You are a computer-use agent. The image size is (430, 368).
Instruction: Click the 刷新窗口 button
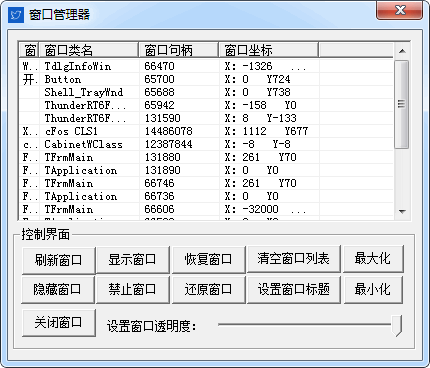(59, 260)
